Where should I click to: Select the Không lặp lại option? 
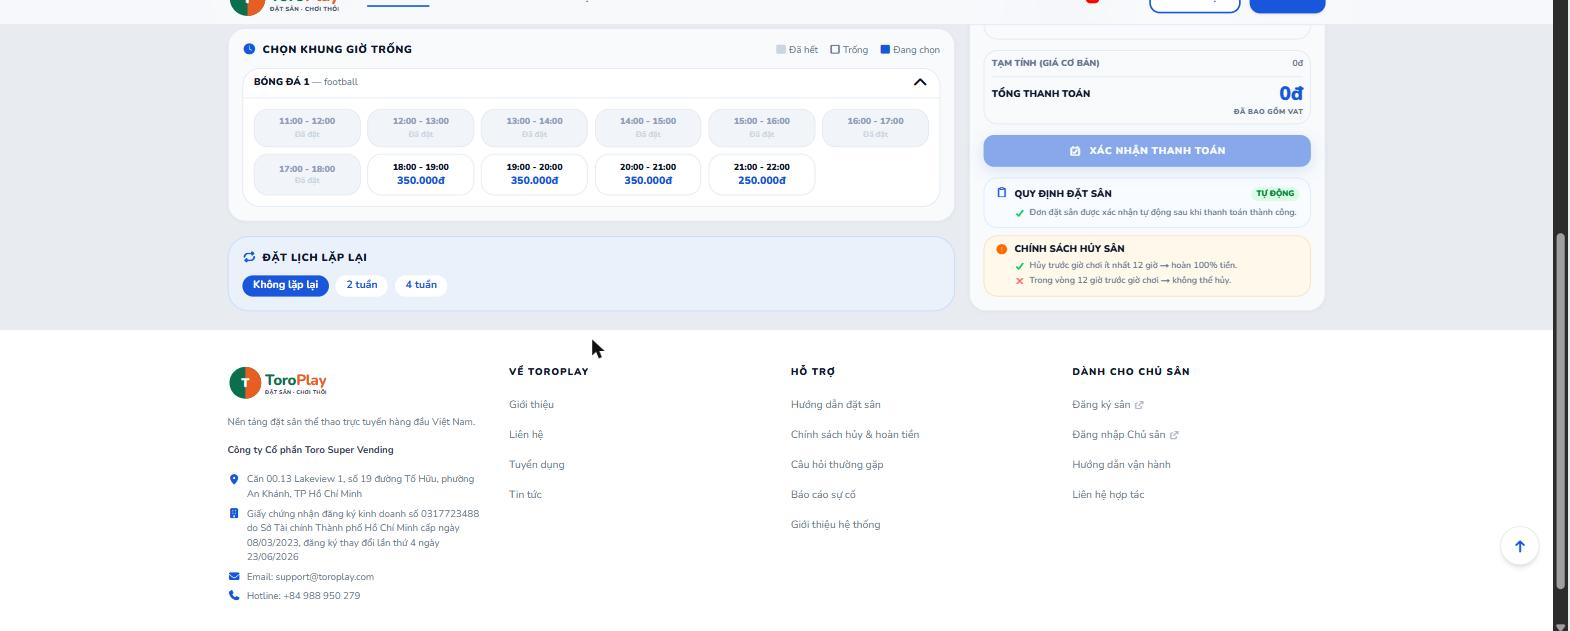(285, 285)
